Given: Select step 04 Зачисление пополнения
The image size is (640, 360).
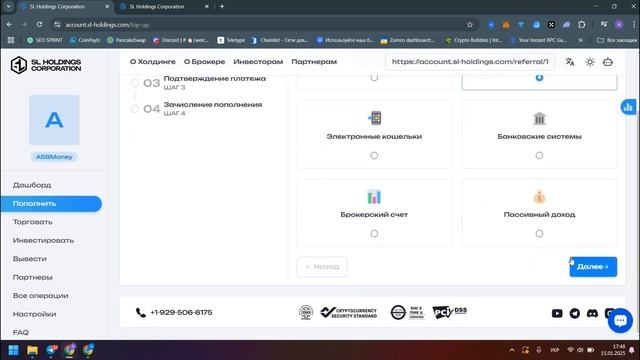Looking at the screenshot, I should pyautogui.click(x=198, y=109).
